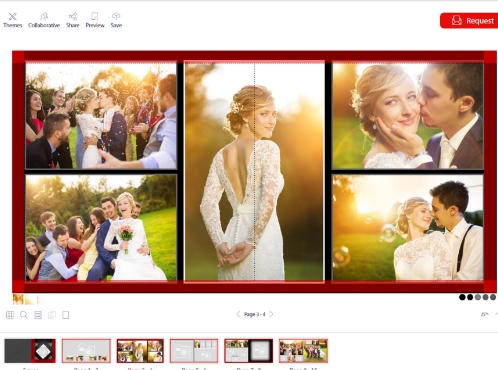Click the single blank page icon

(66, 315)
